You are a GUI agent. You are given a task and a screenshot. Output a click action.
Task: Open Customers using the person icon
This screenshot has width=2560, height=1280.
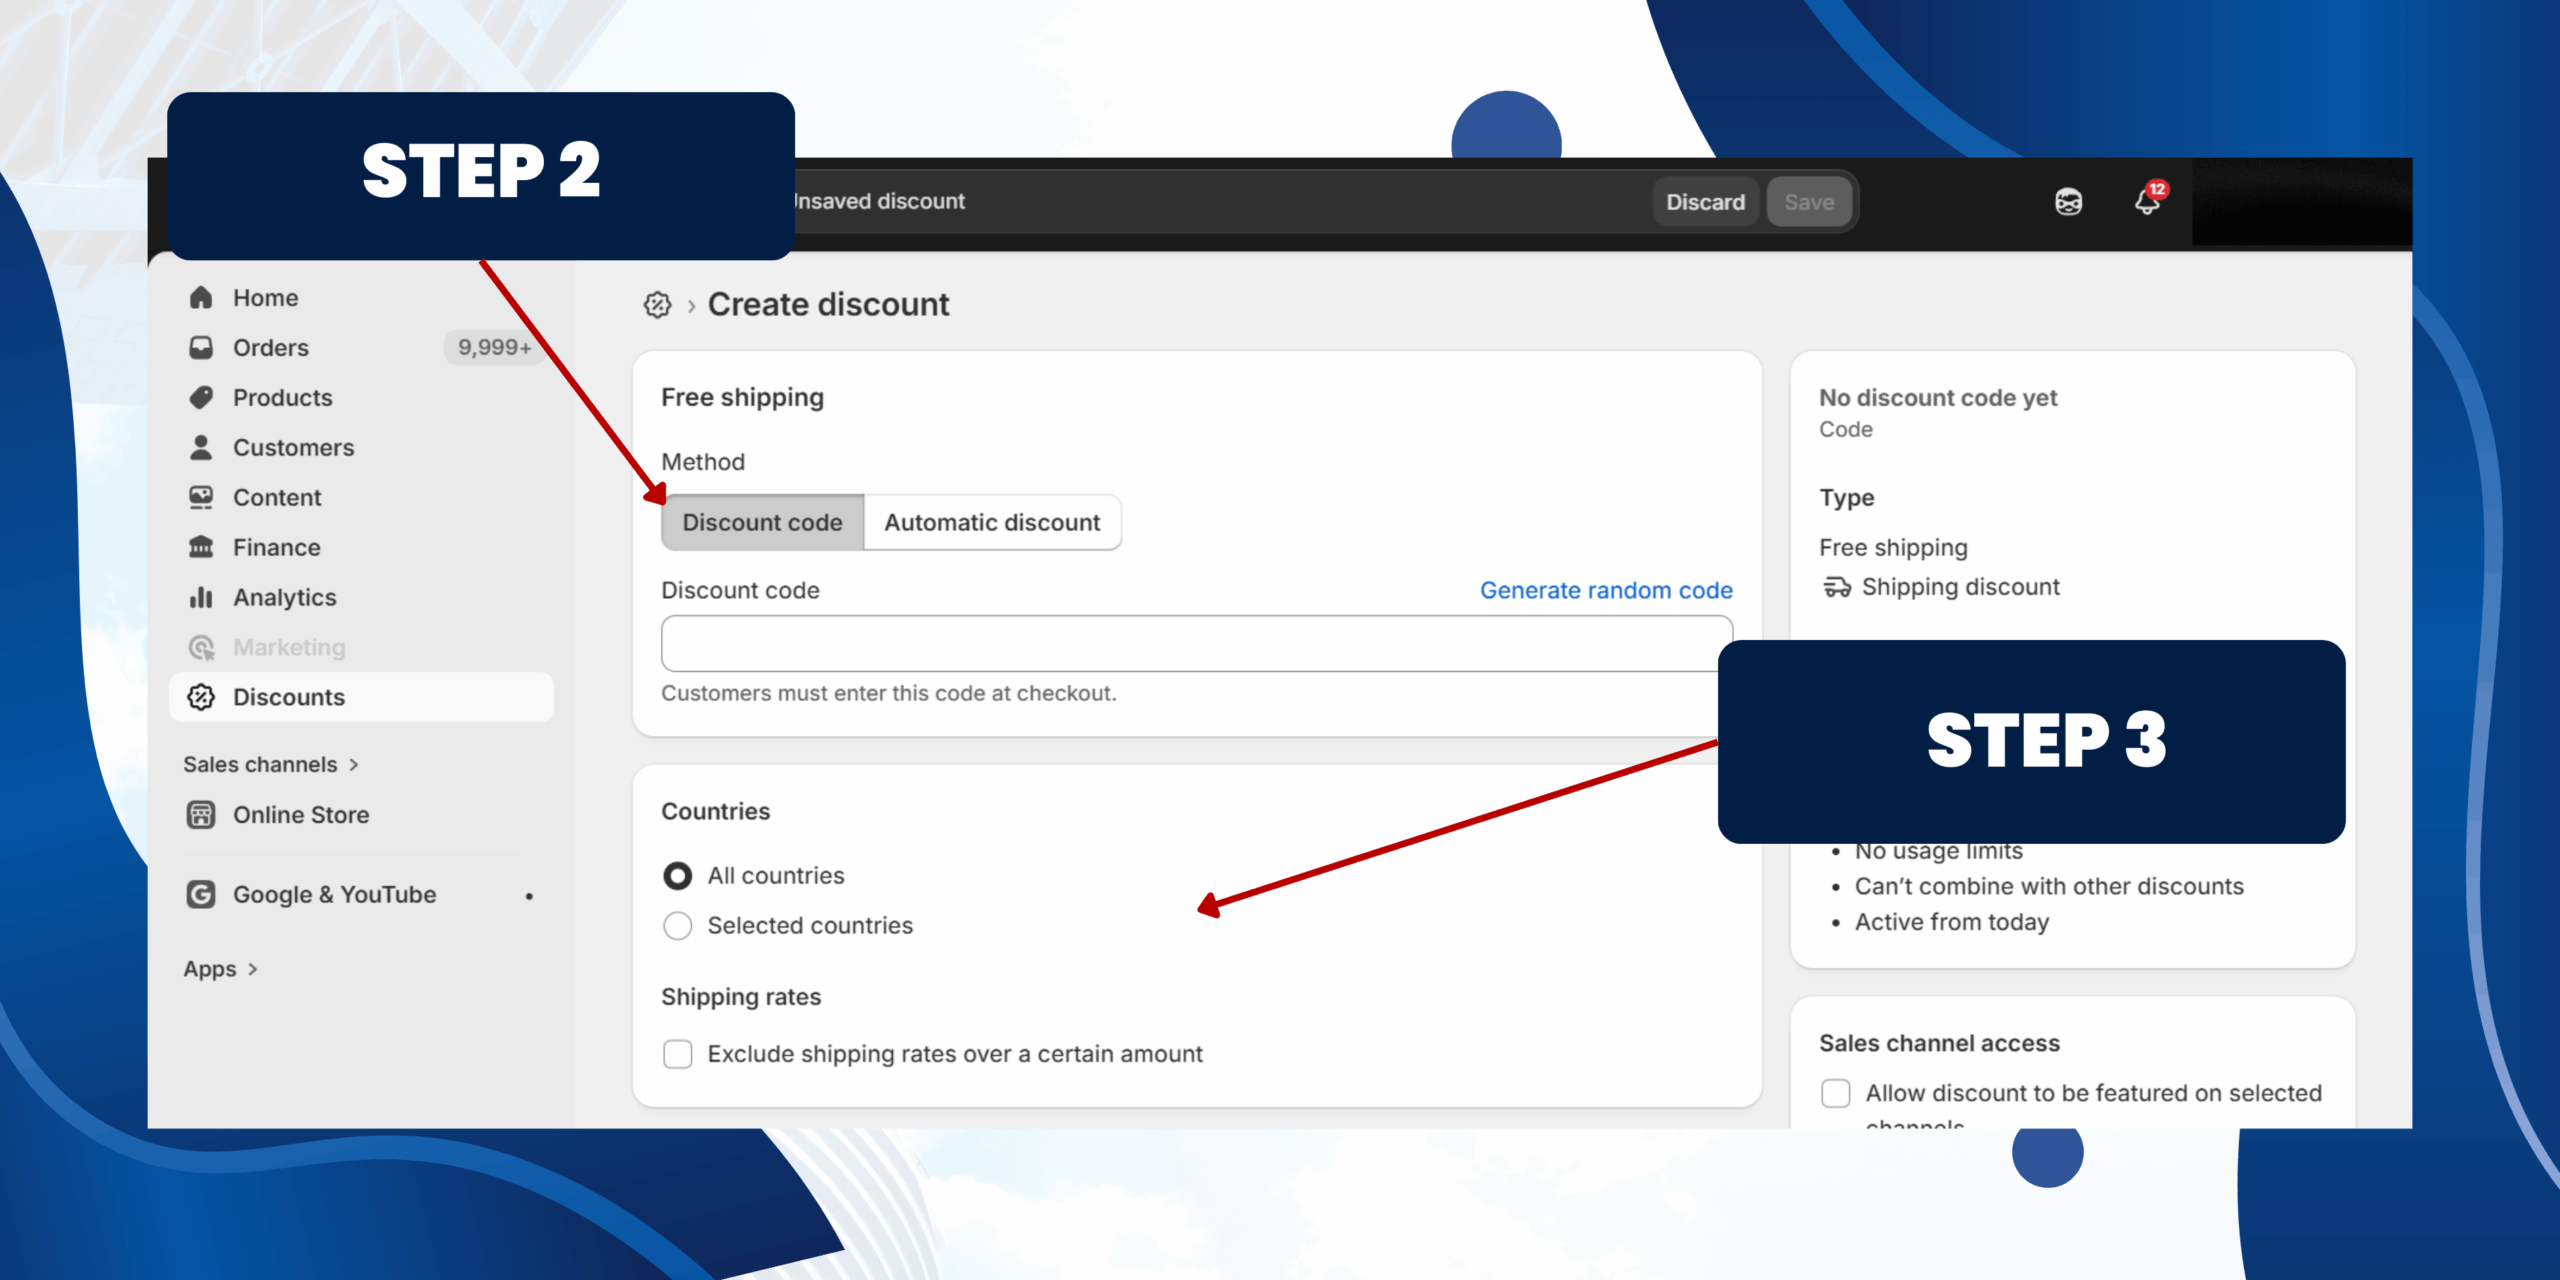pos(201,448)
